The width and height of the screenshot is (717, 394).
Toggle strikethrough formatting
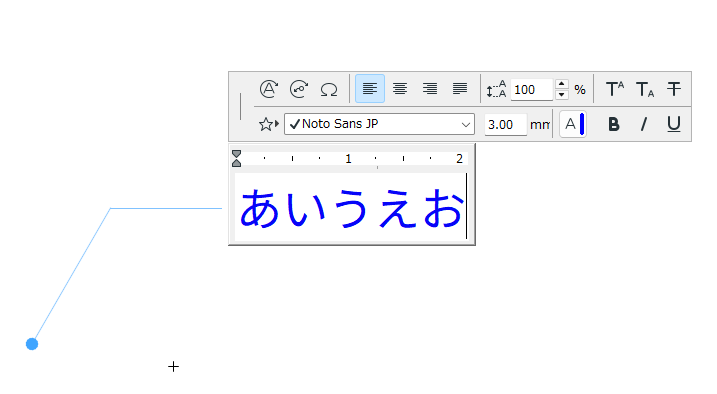674,89
